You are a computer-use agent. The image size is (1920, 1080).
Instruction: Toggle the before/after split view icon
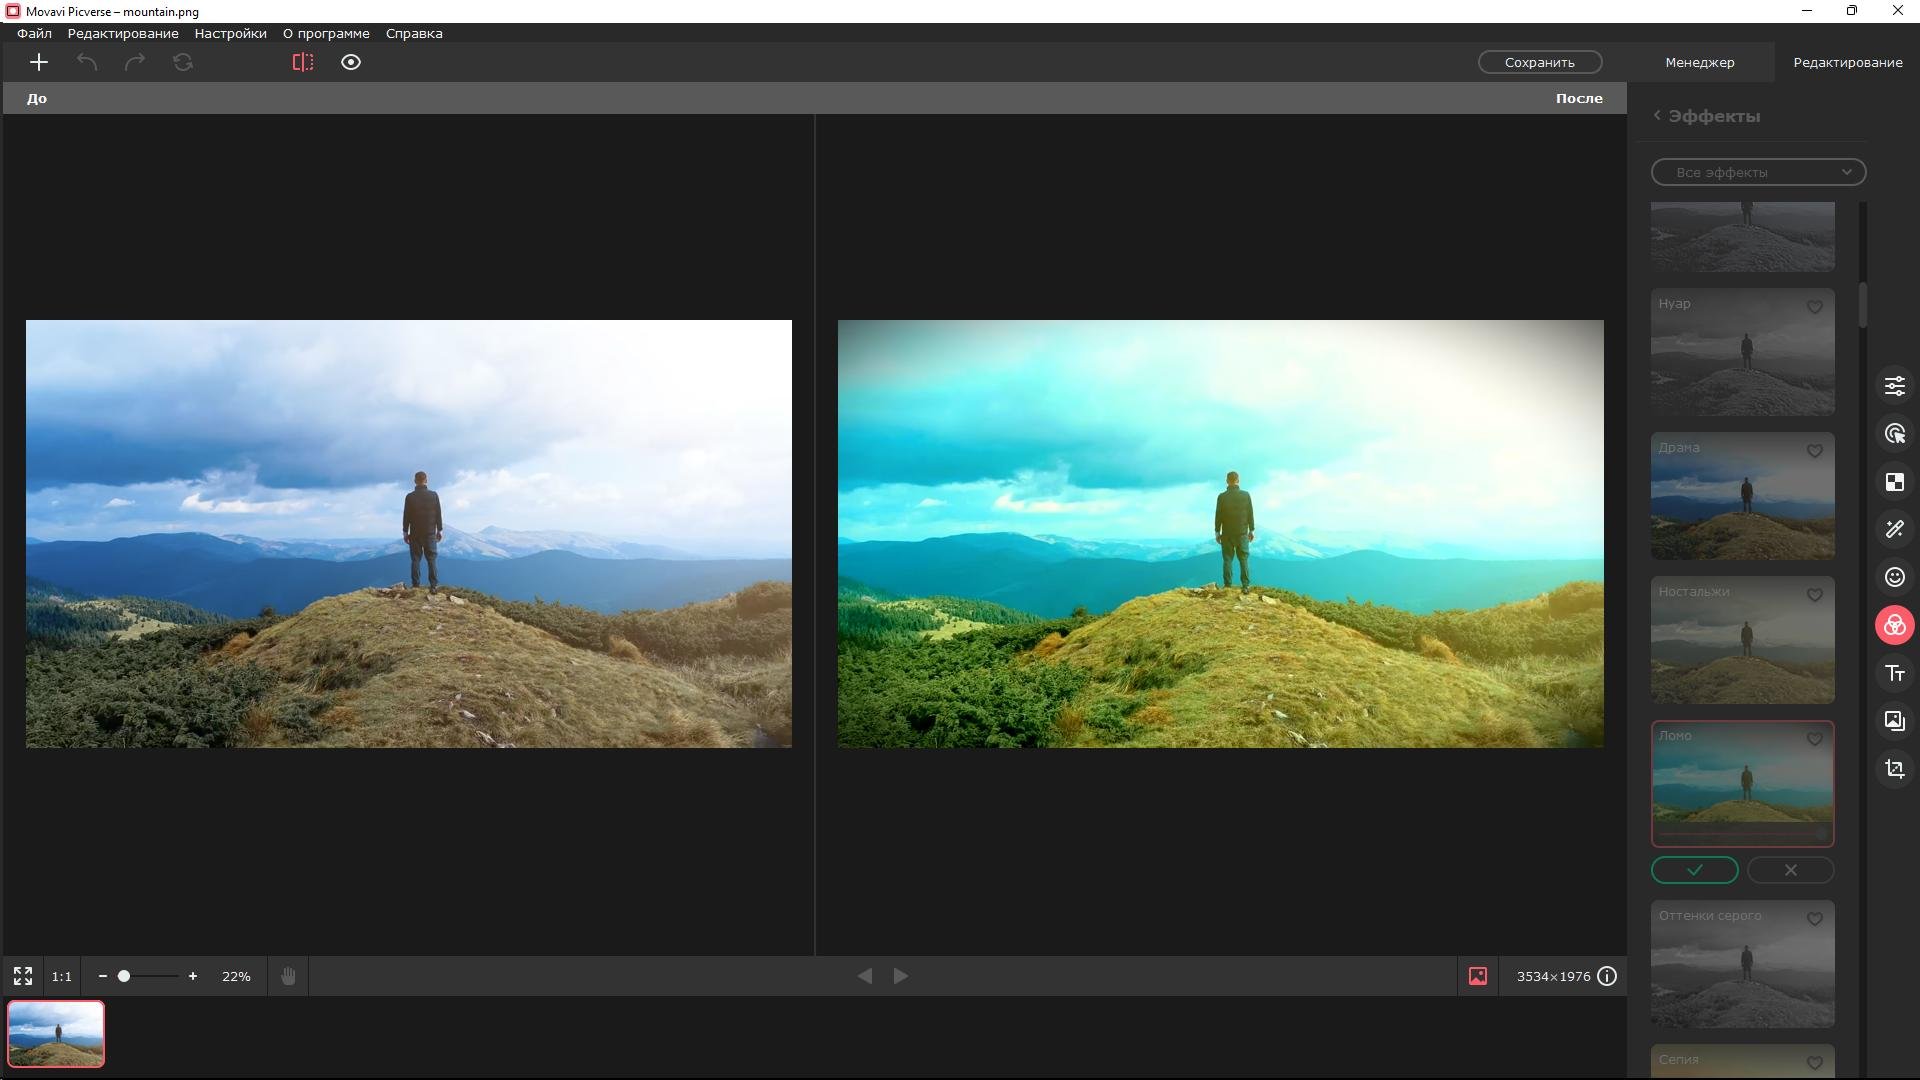point(302,62)
